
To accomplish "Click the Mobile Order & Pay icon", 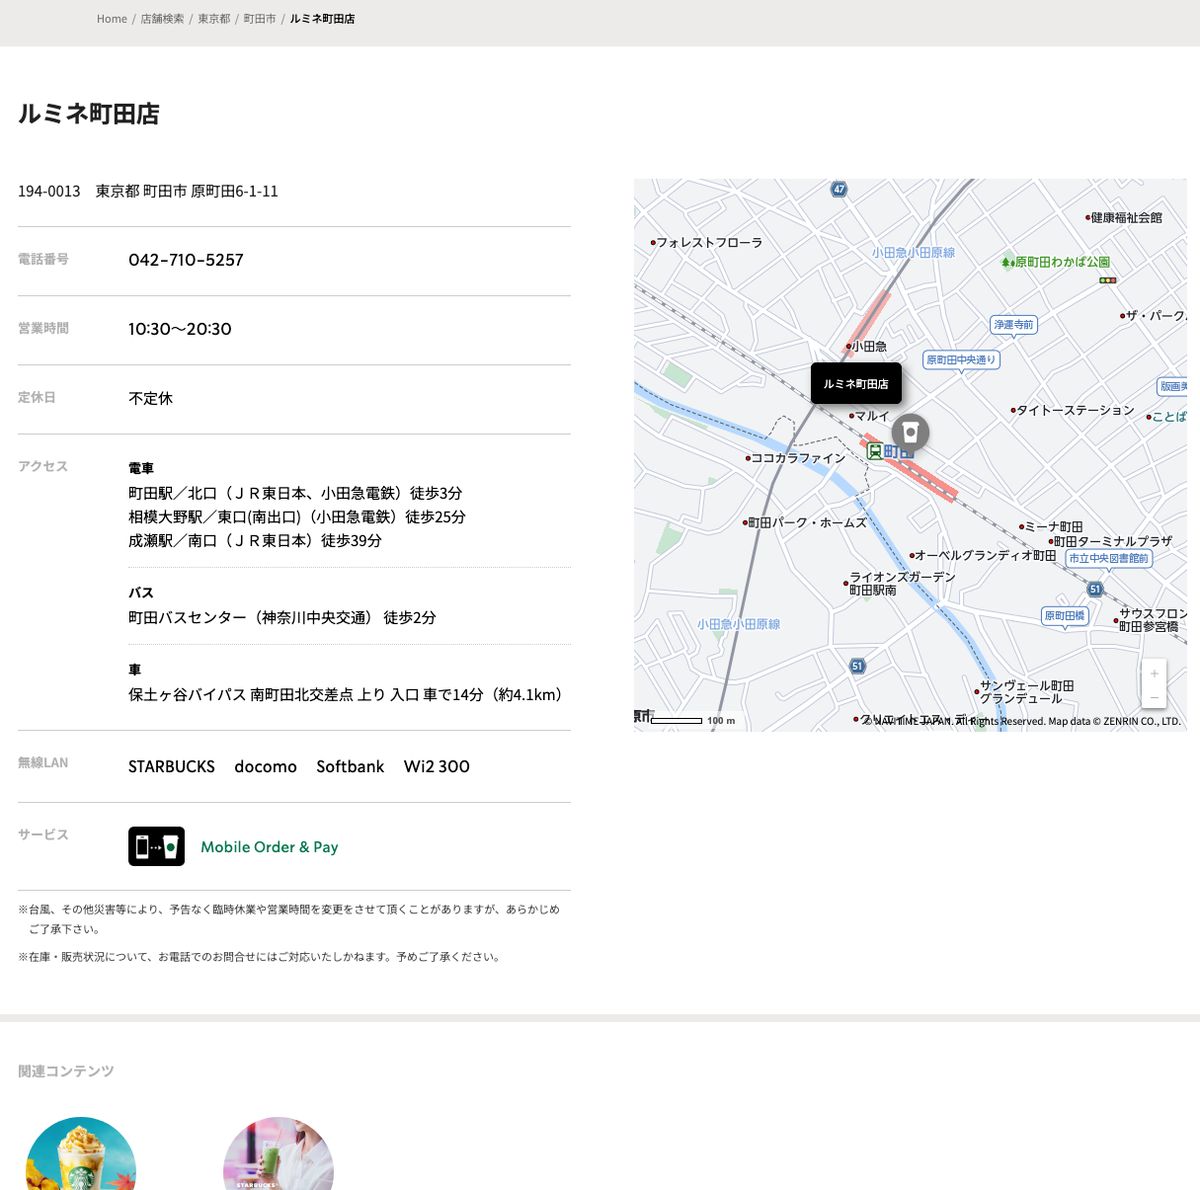I will pyautogui.click(x=156, y=846).
